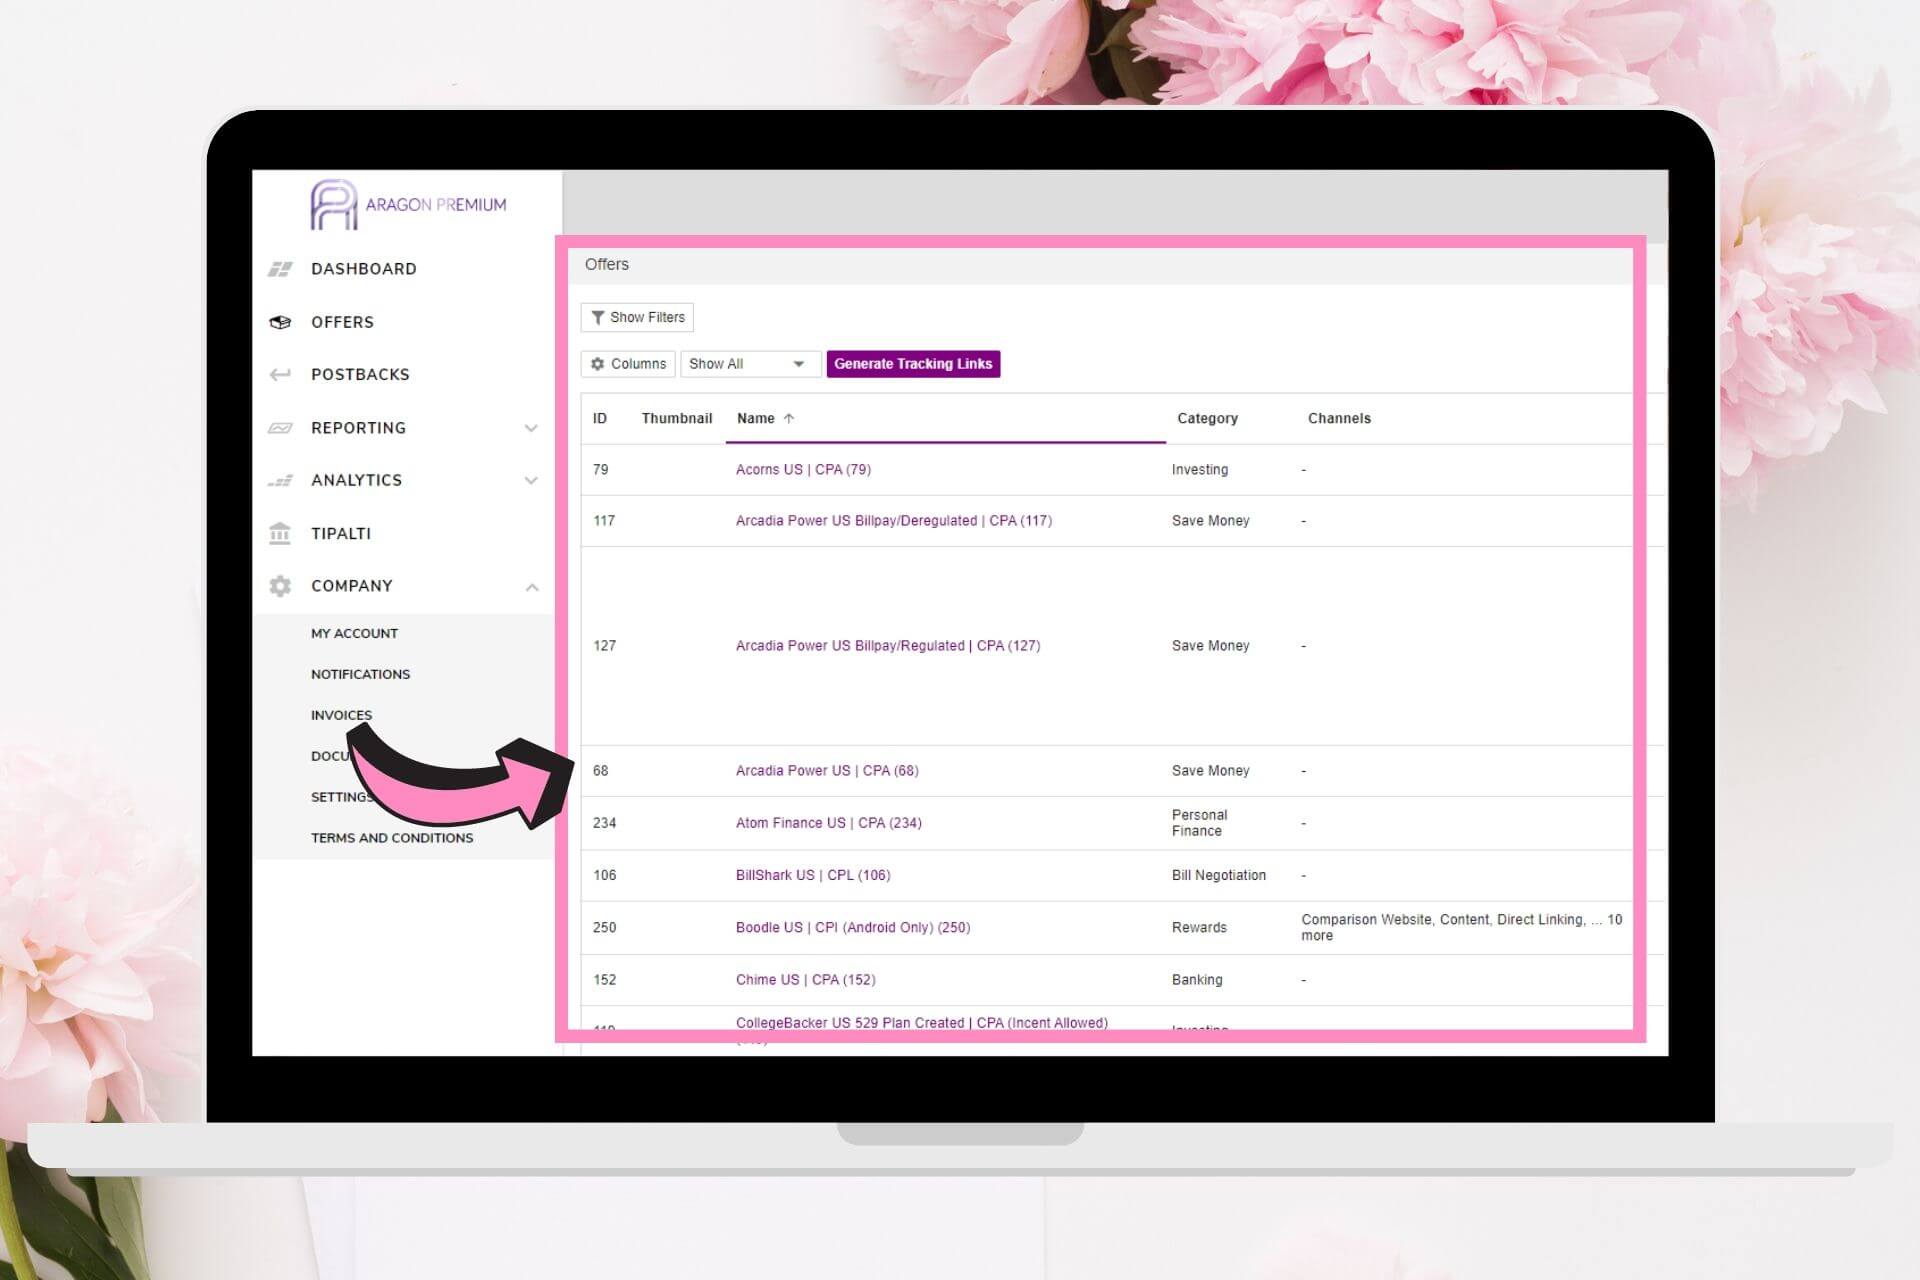Click the Rewards category cell
Viewport: 1920px width, 1280px height.
click(x=1199, y=928)
